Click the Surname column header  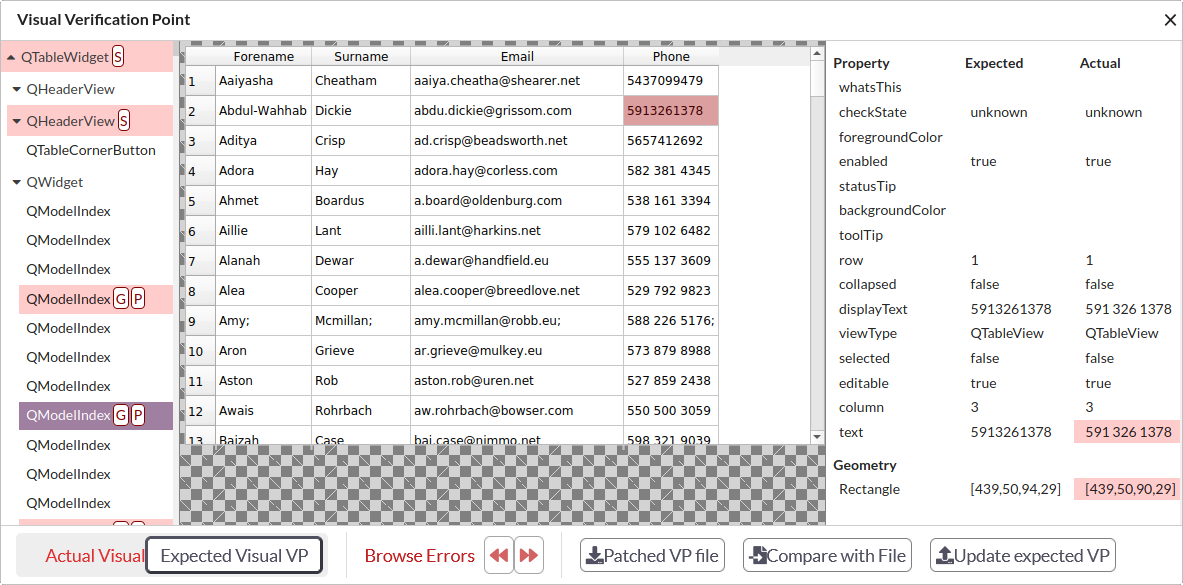[x=361, y=57]
